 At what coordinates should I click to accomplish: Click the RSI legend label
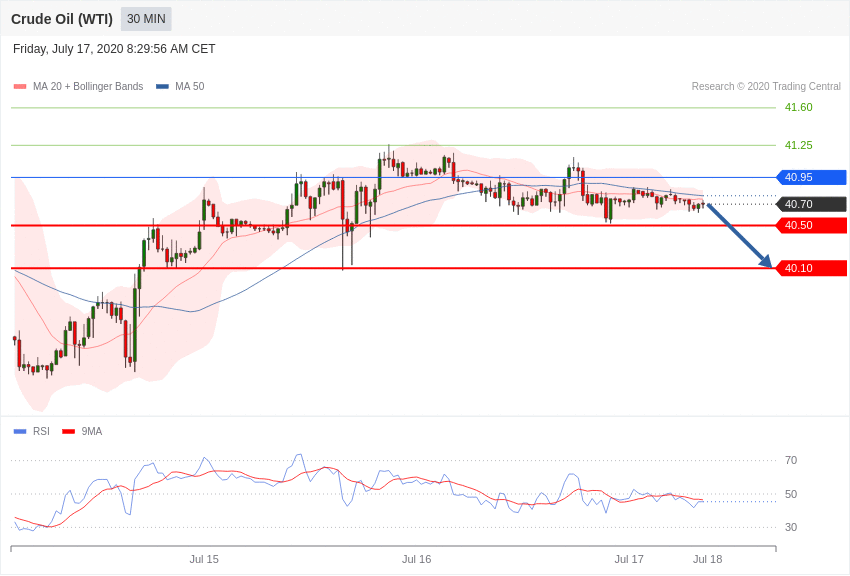click(41, 431)
